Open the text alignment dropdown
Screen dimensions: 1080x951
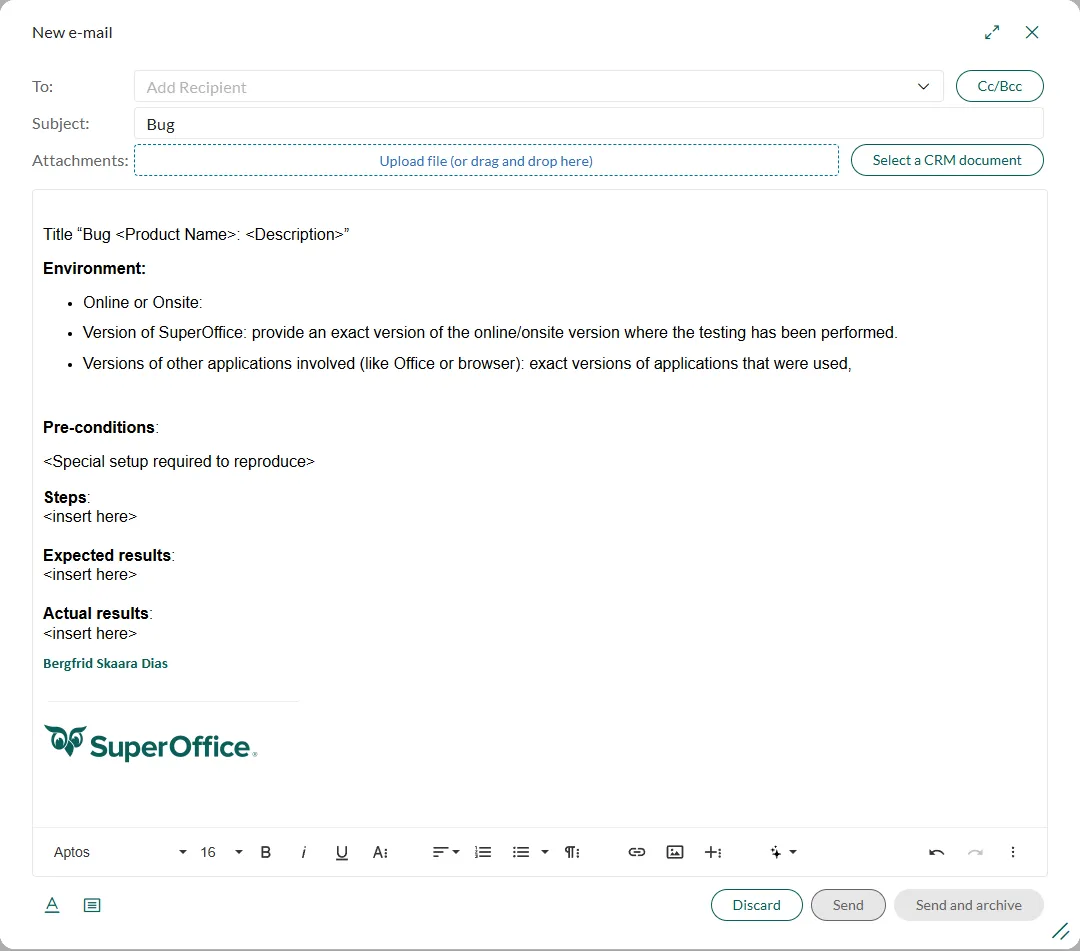tap(446, 852)
